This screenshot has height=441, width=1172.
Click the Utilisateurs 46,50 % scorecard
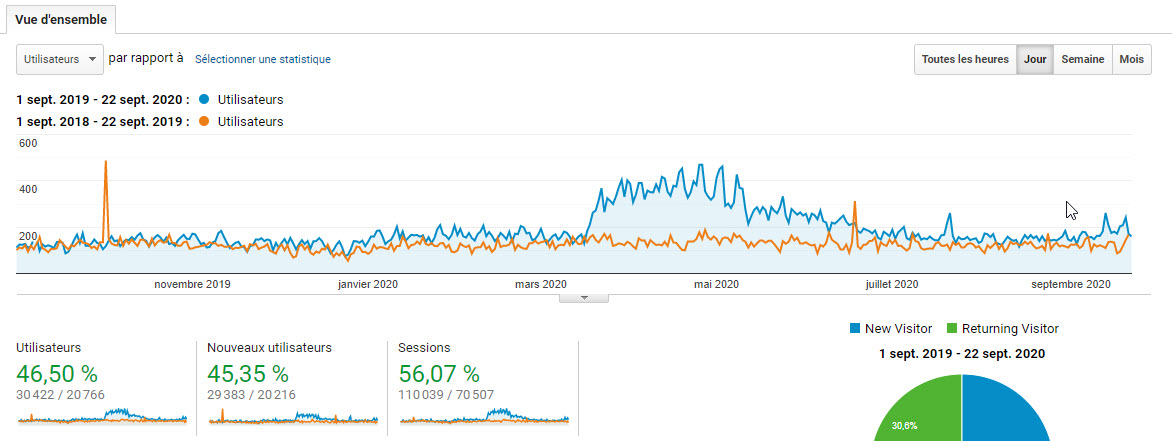pos(57,375)
